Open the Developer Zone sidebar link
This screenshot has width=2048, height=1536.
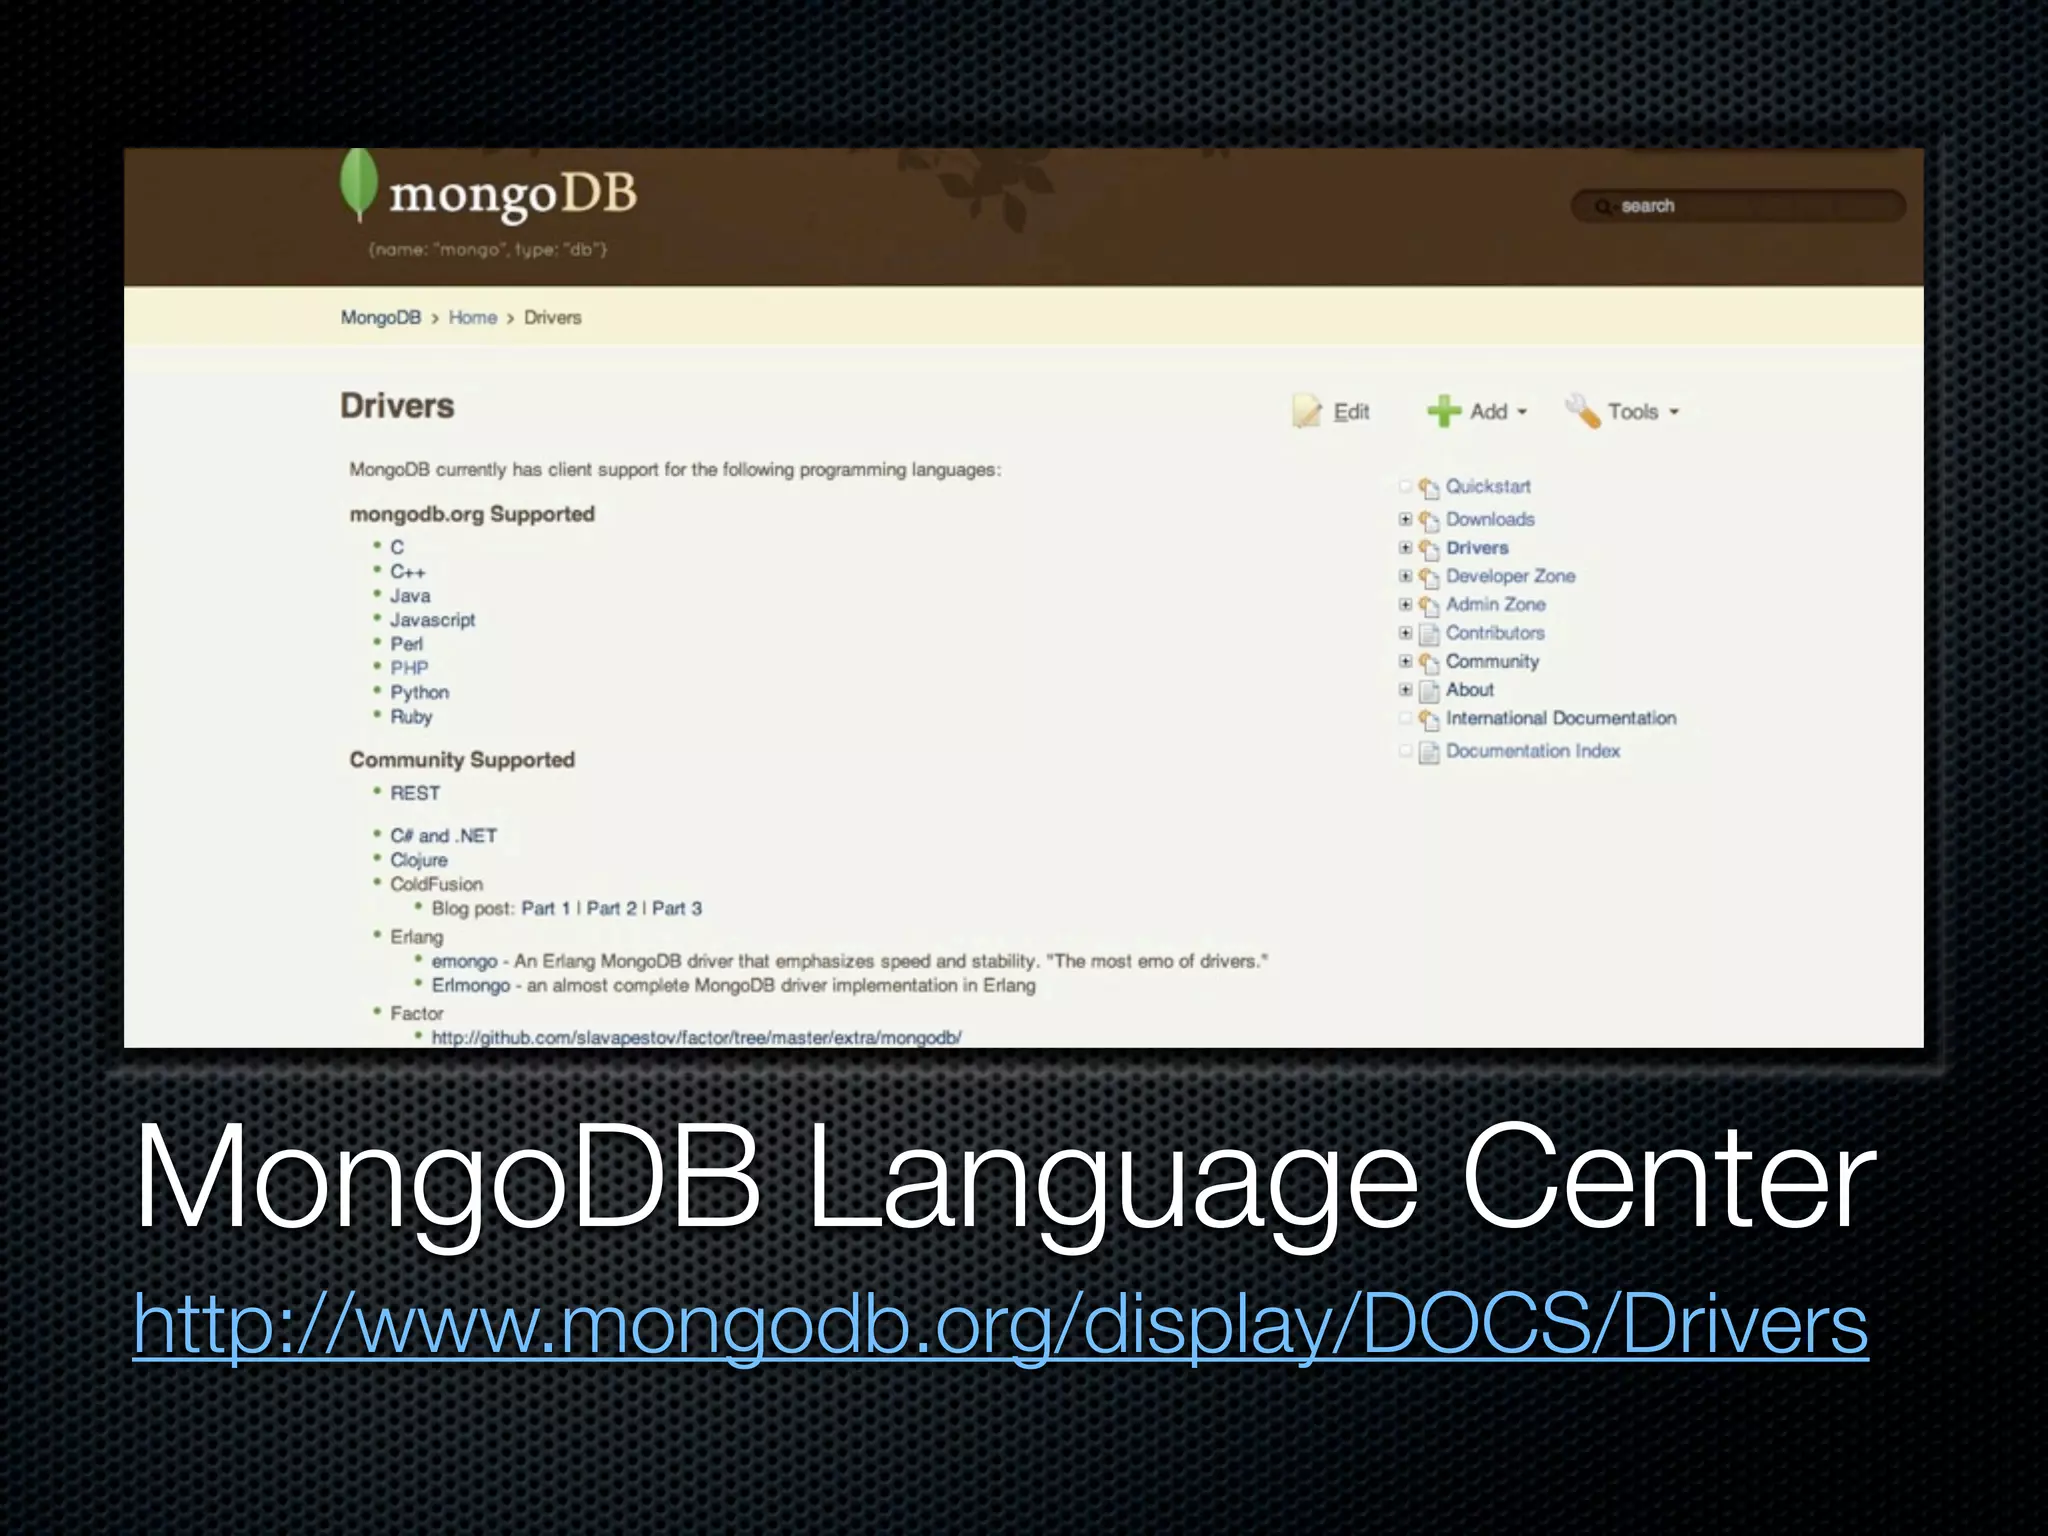point(1510,576)
